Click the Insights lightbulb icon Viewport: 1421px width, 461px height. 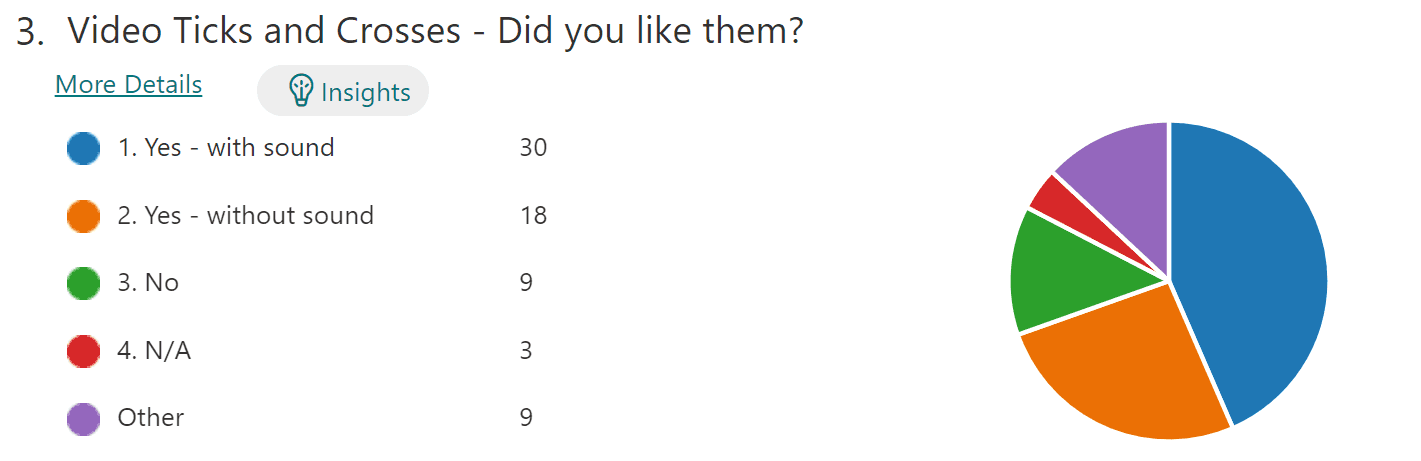pos(301,91)
